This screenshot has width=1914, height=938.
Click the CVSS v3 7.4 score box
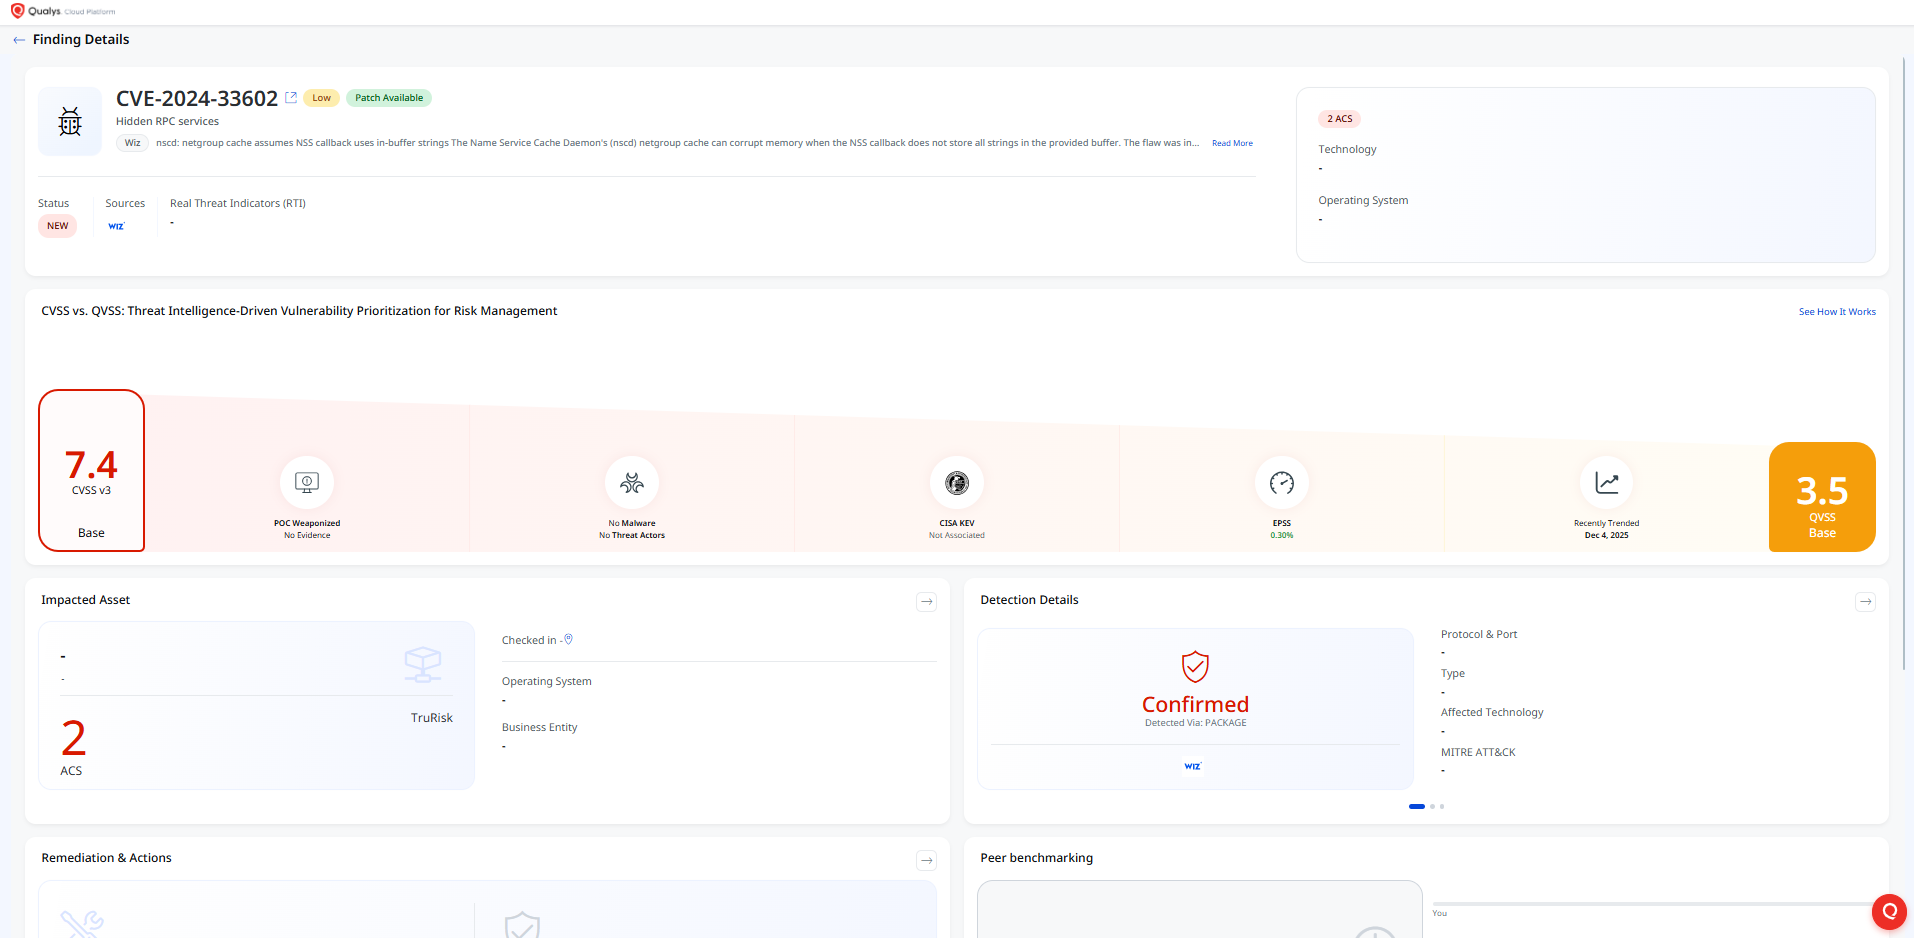pos(91,470)
